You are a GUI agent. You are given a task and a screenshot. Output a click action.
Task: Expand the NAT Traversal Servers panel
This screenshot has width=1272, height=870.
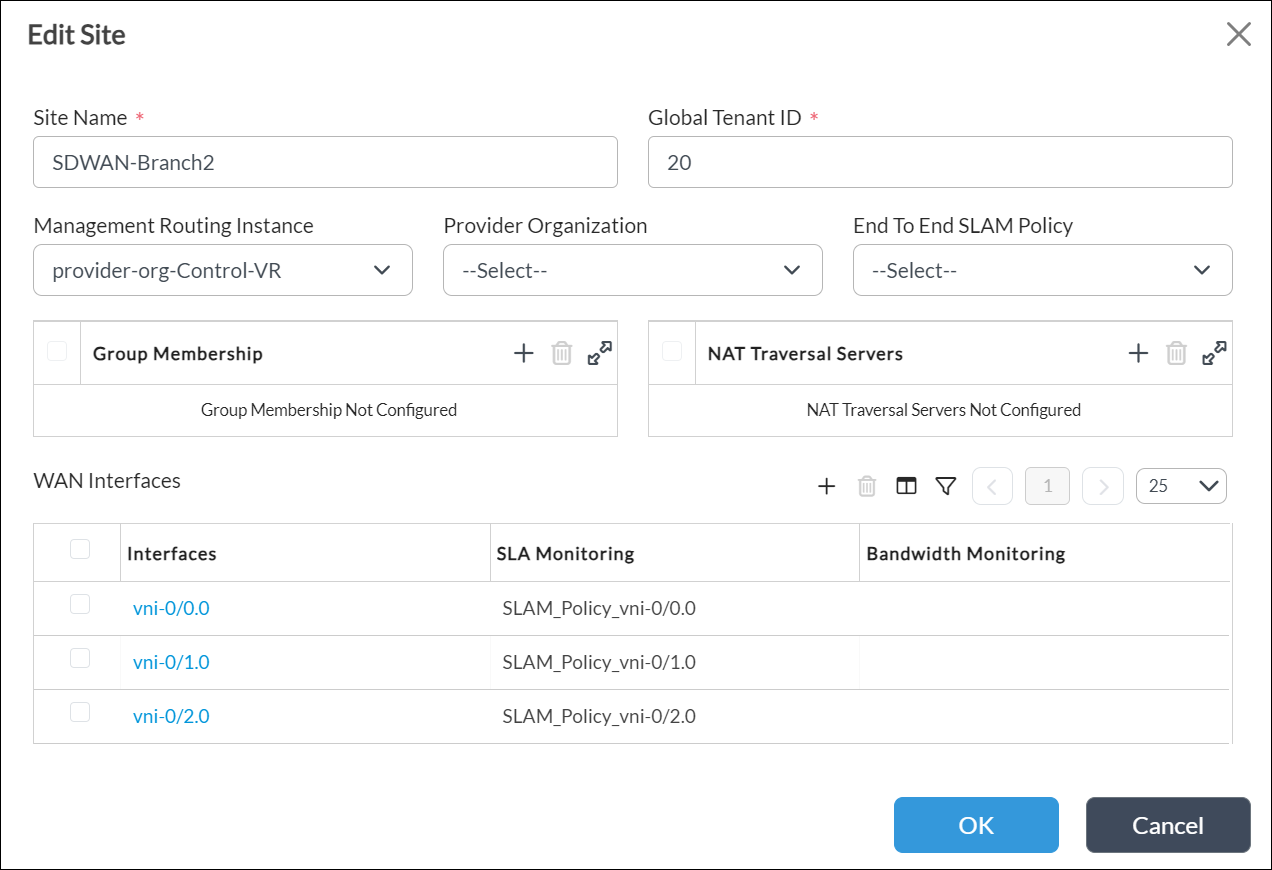click(1213, 352)
